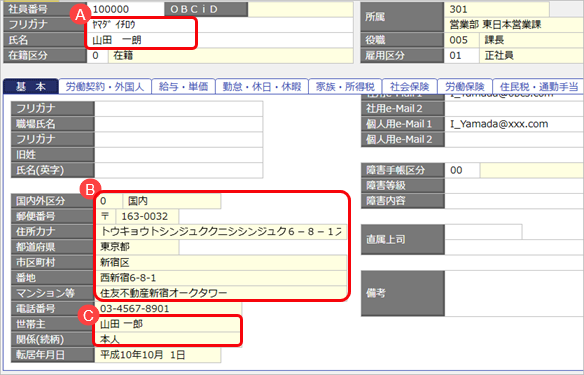Screen dimensions: 584x375
Task: Open the 労働保険 tab
Action: (465, 86)
